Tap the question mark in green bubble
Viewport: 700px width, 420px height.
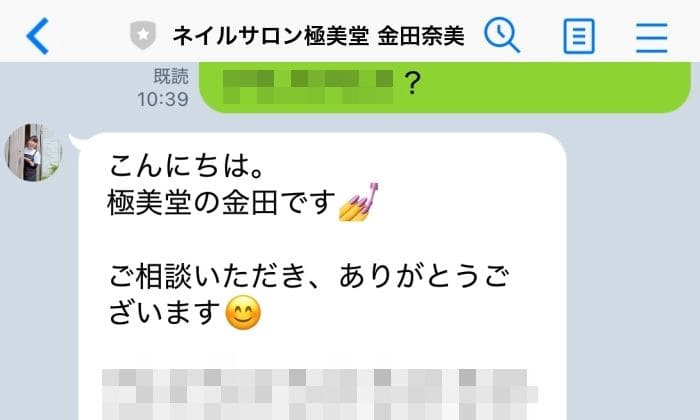click(x=413, y=83)
